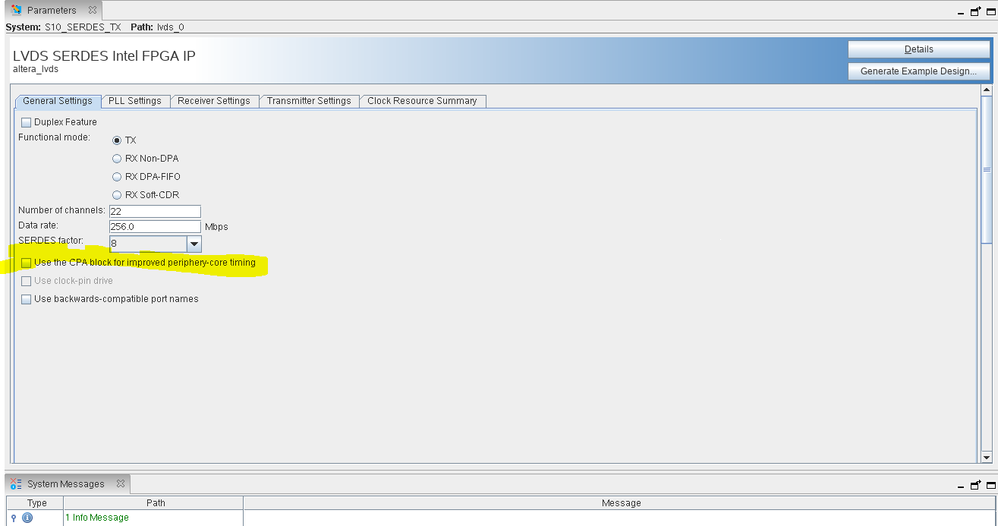The height and width of the screenshot is (526, 998).
Task: Enable the Duplex Feature checkbox
Action: (26, 122)
